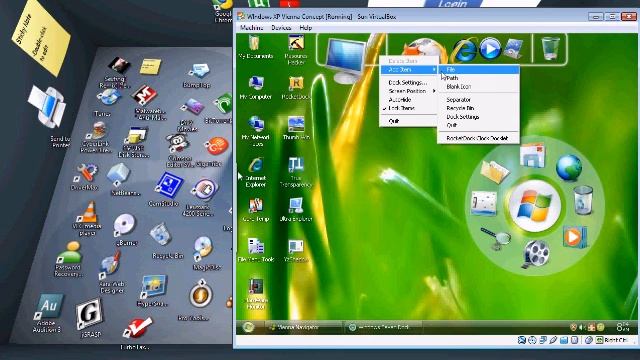This screenshot has height=360, width=640.
Task: Open True Transparency desktop icon
Action: [296, 165]
